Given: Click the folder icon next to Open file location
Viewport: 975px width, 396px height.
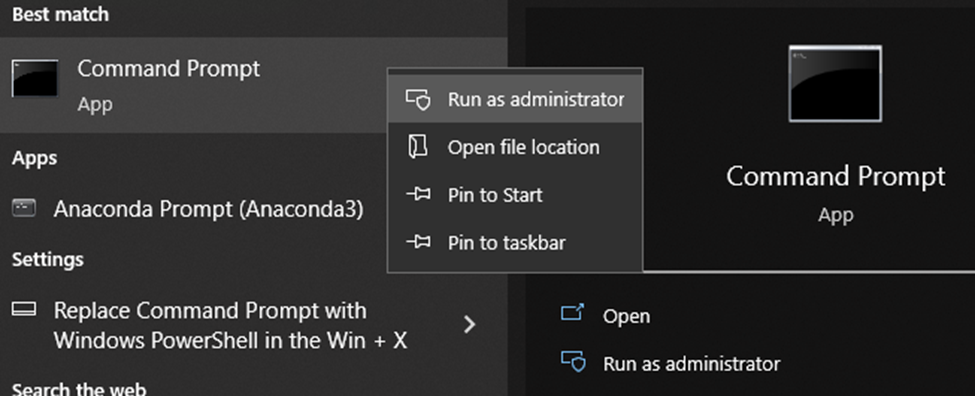Looking at the screenshot, I should [x=418, y=147].
